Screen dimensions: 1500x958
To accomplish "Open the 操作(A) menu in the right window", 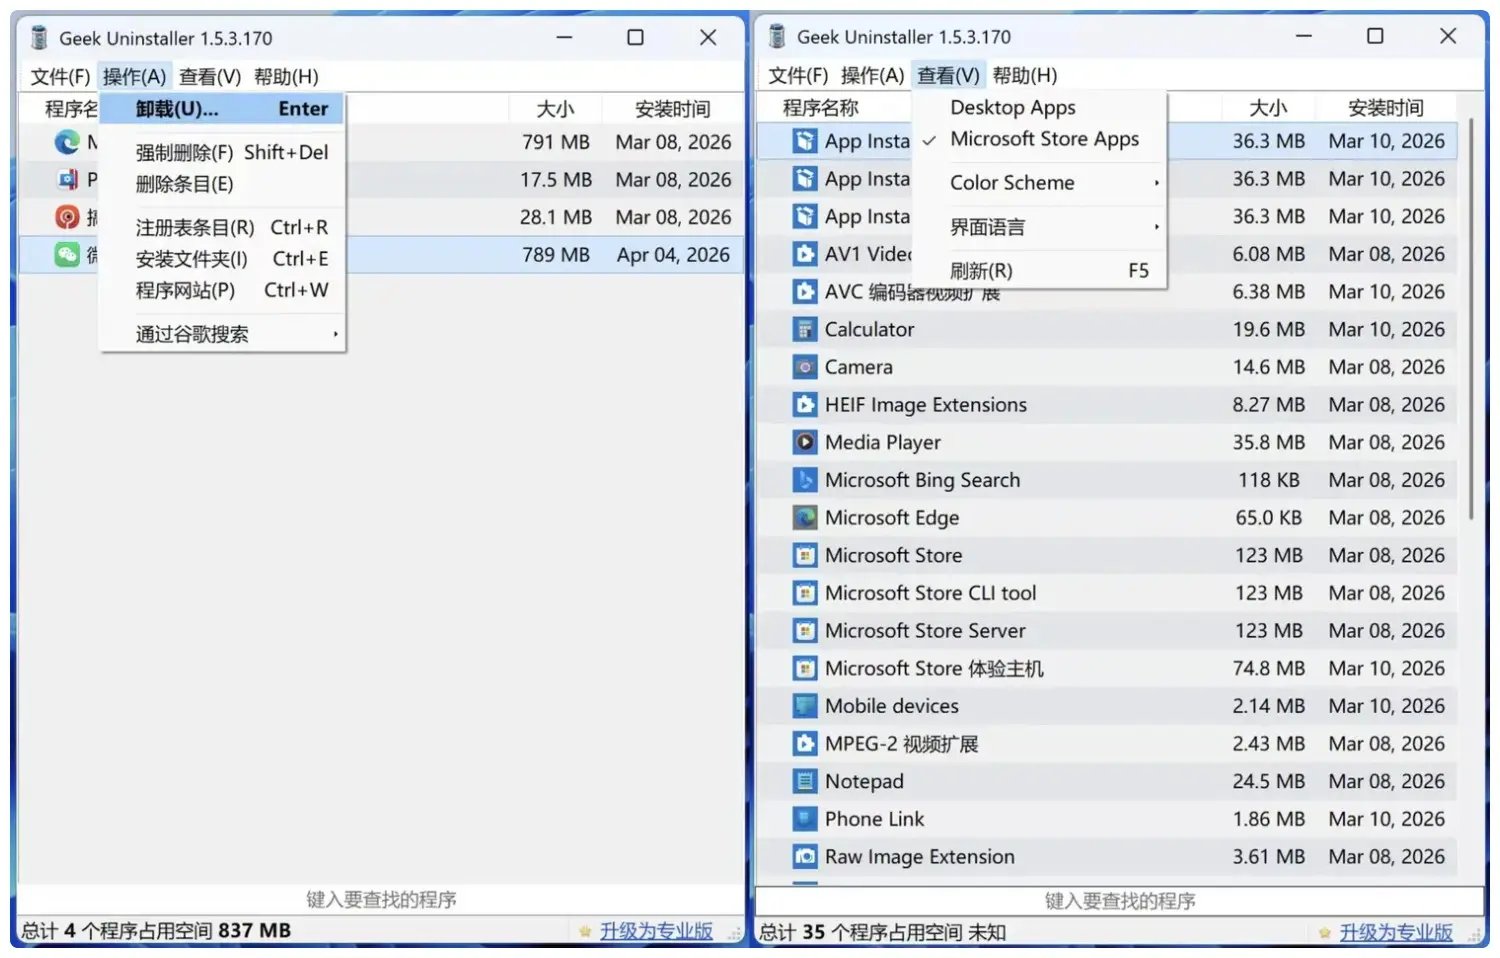I will [x=872, y=75].
